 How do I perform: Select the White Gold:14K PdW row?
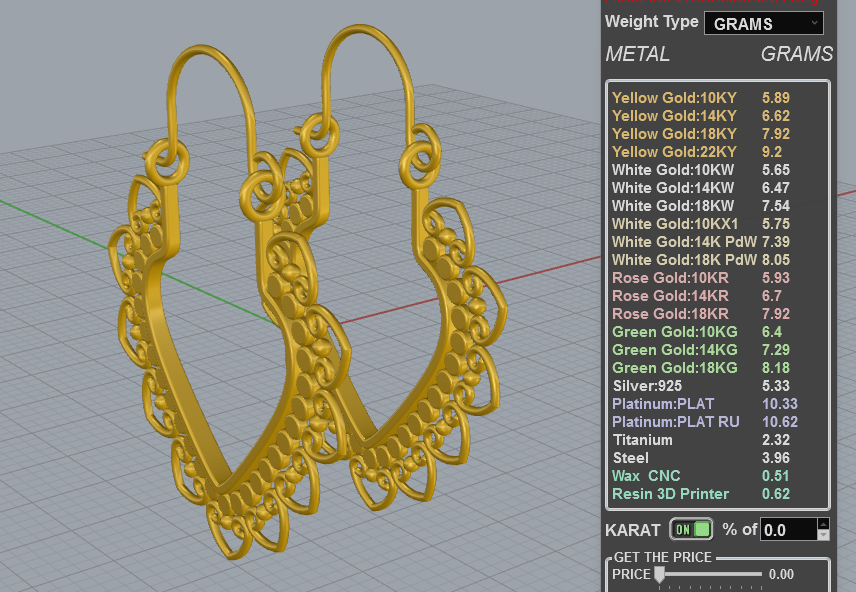click(718, 242)
